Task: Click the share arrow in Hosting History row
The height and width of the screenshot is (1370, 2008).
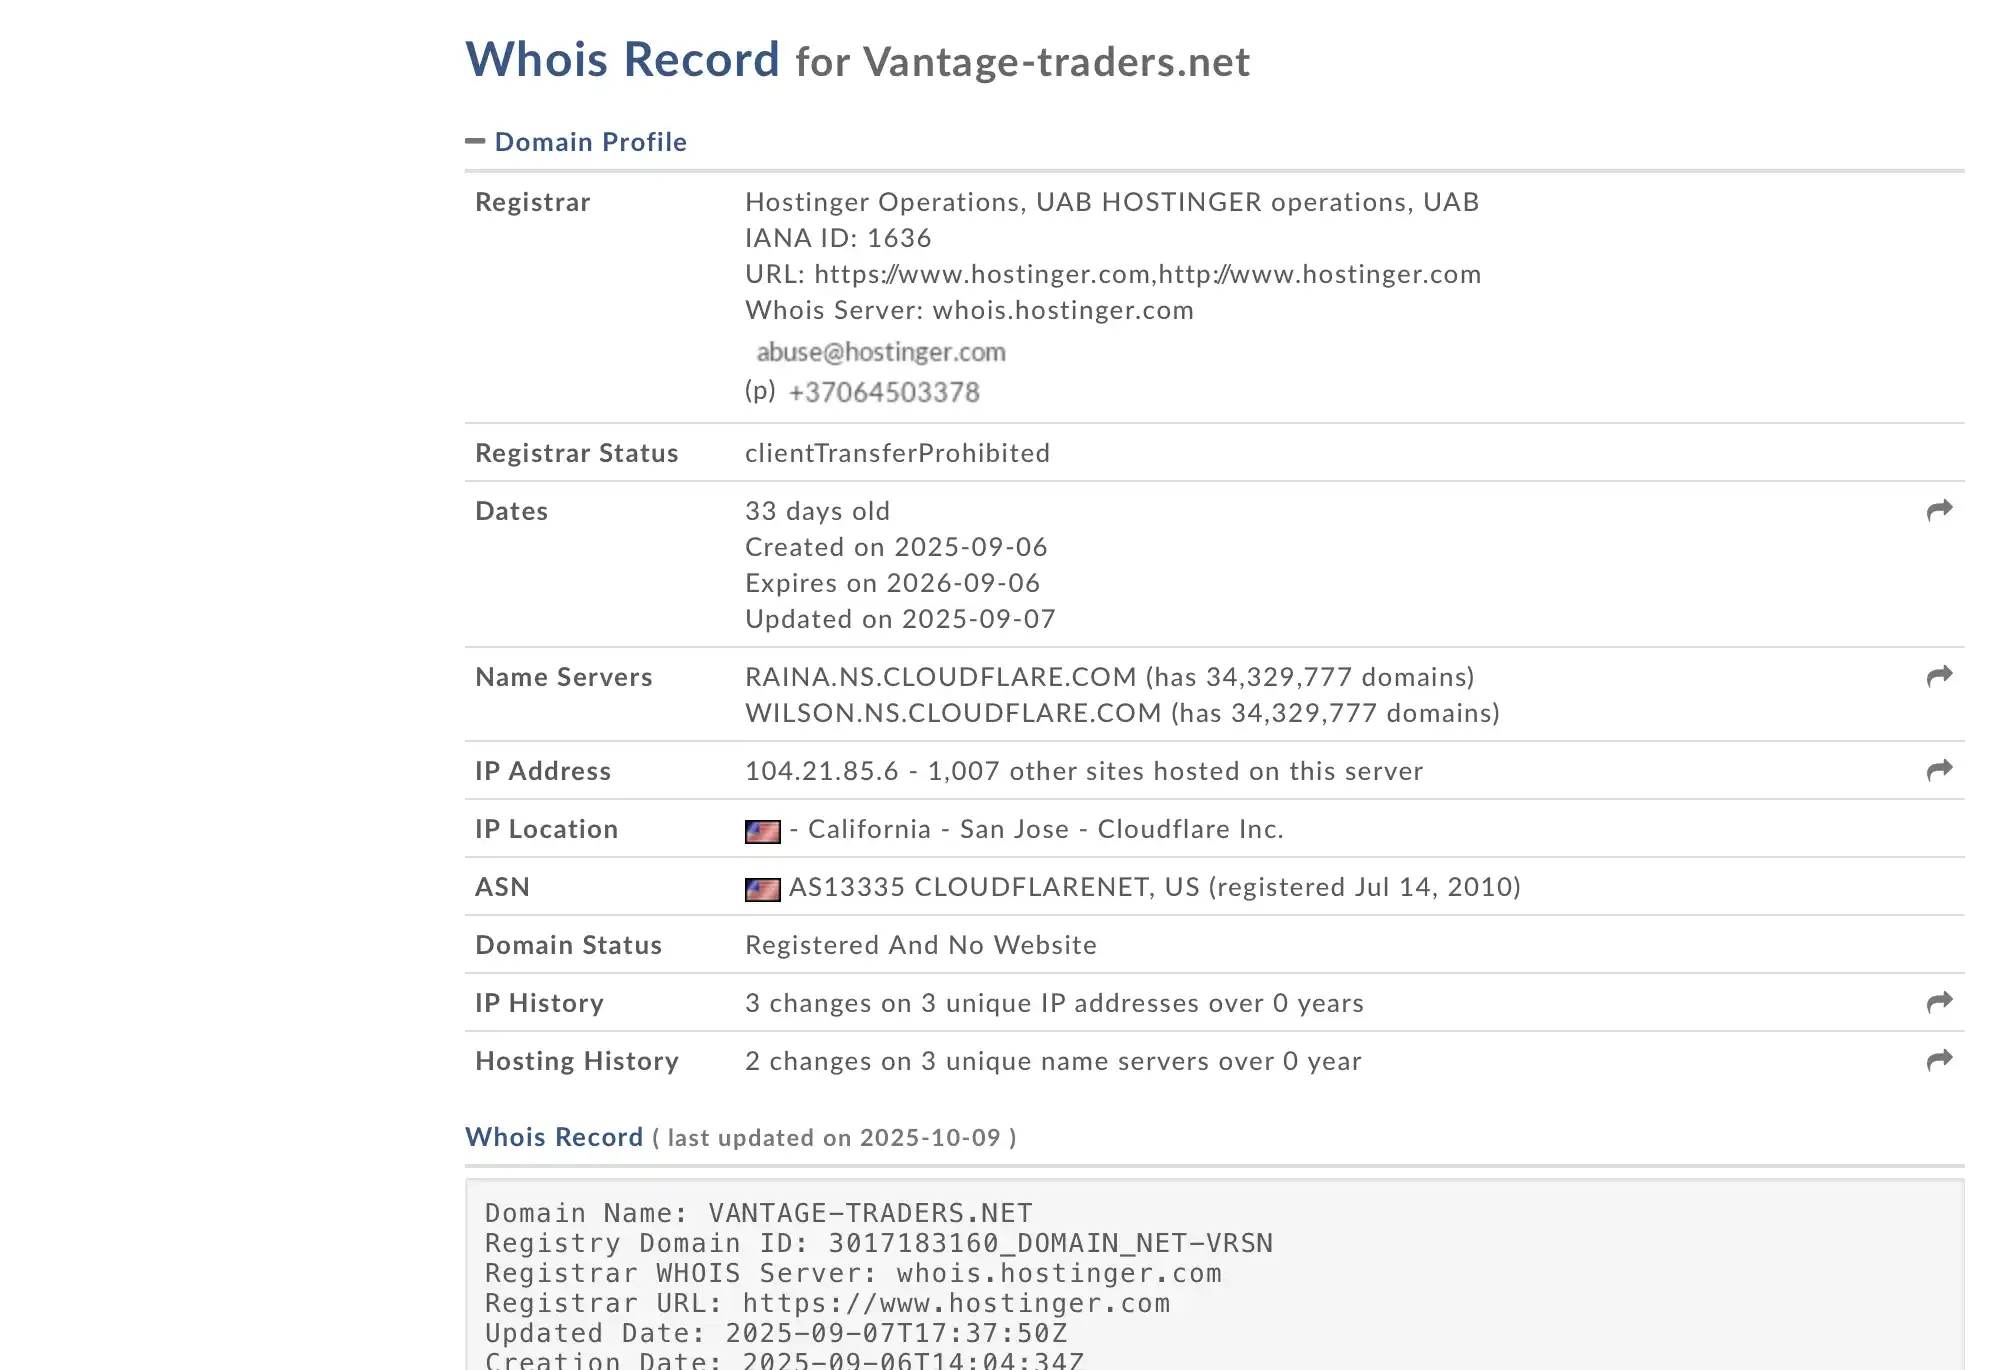Action: coord(1939,1060)
